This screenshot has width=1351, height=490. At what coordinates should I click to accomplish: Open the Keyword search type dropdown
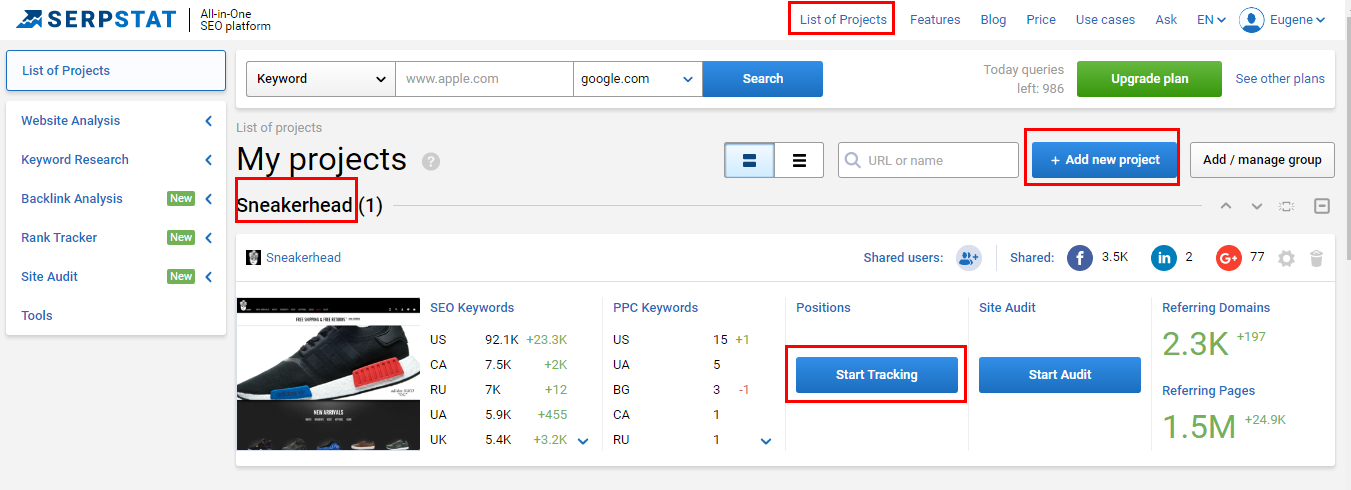[321, 79]
